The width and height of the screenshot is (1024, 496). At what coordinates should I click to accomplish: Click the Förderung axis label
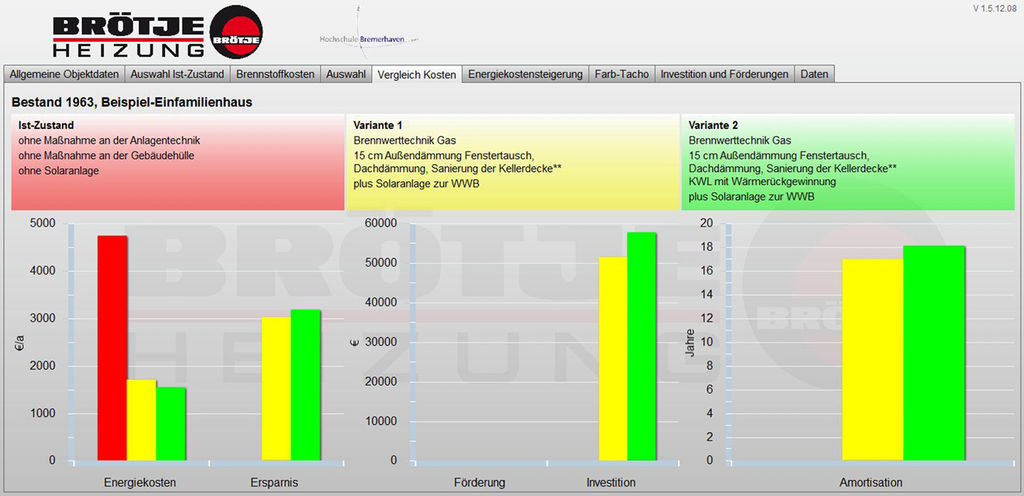click(479, 483)
